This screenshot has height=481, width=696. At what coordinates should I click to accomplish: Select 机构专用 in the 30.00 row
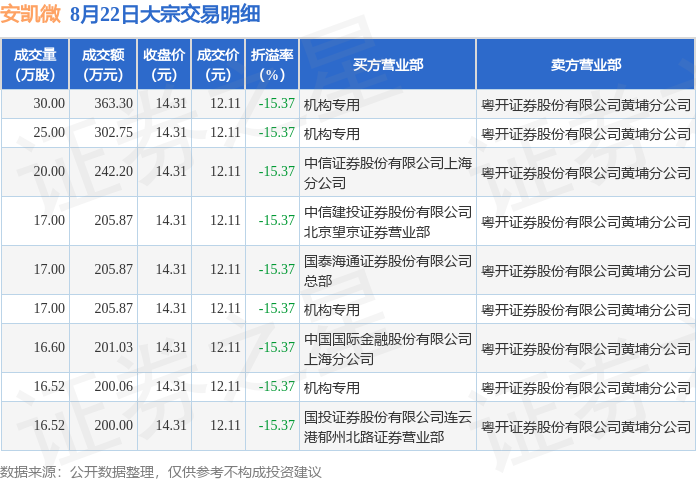click(332, 105)
